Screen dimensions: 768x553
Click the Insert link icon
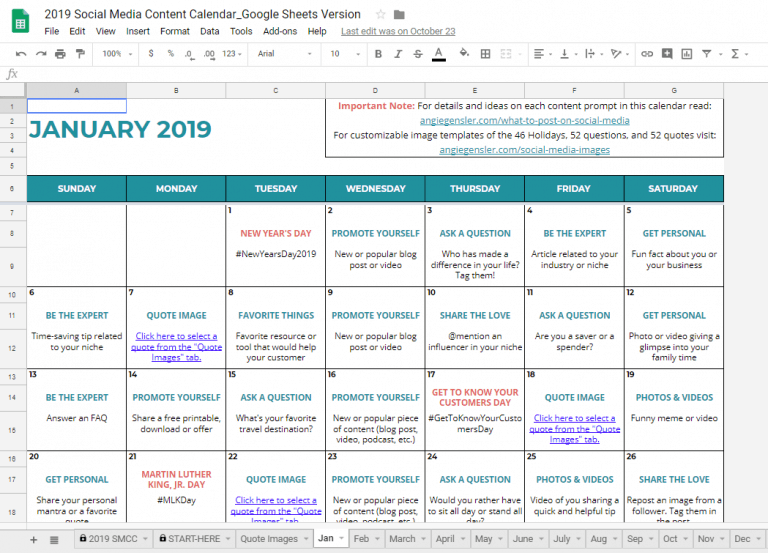[x=647, y=54]
